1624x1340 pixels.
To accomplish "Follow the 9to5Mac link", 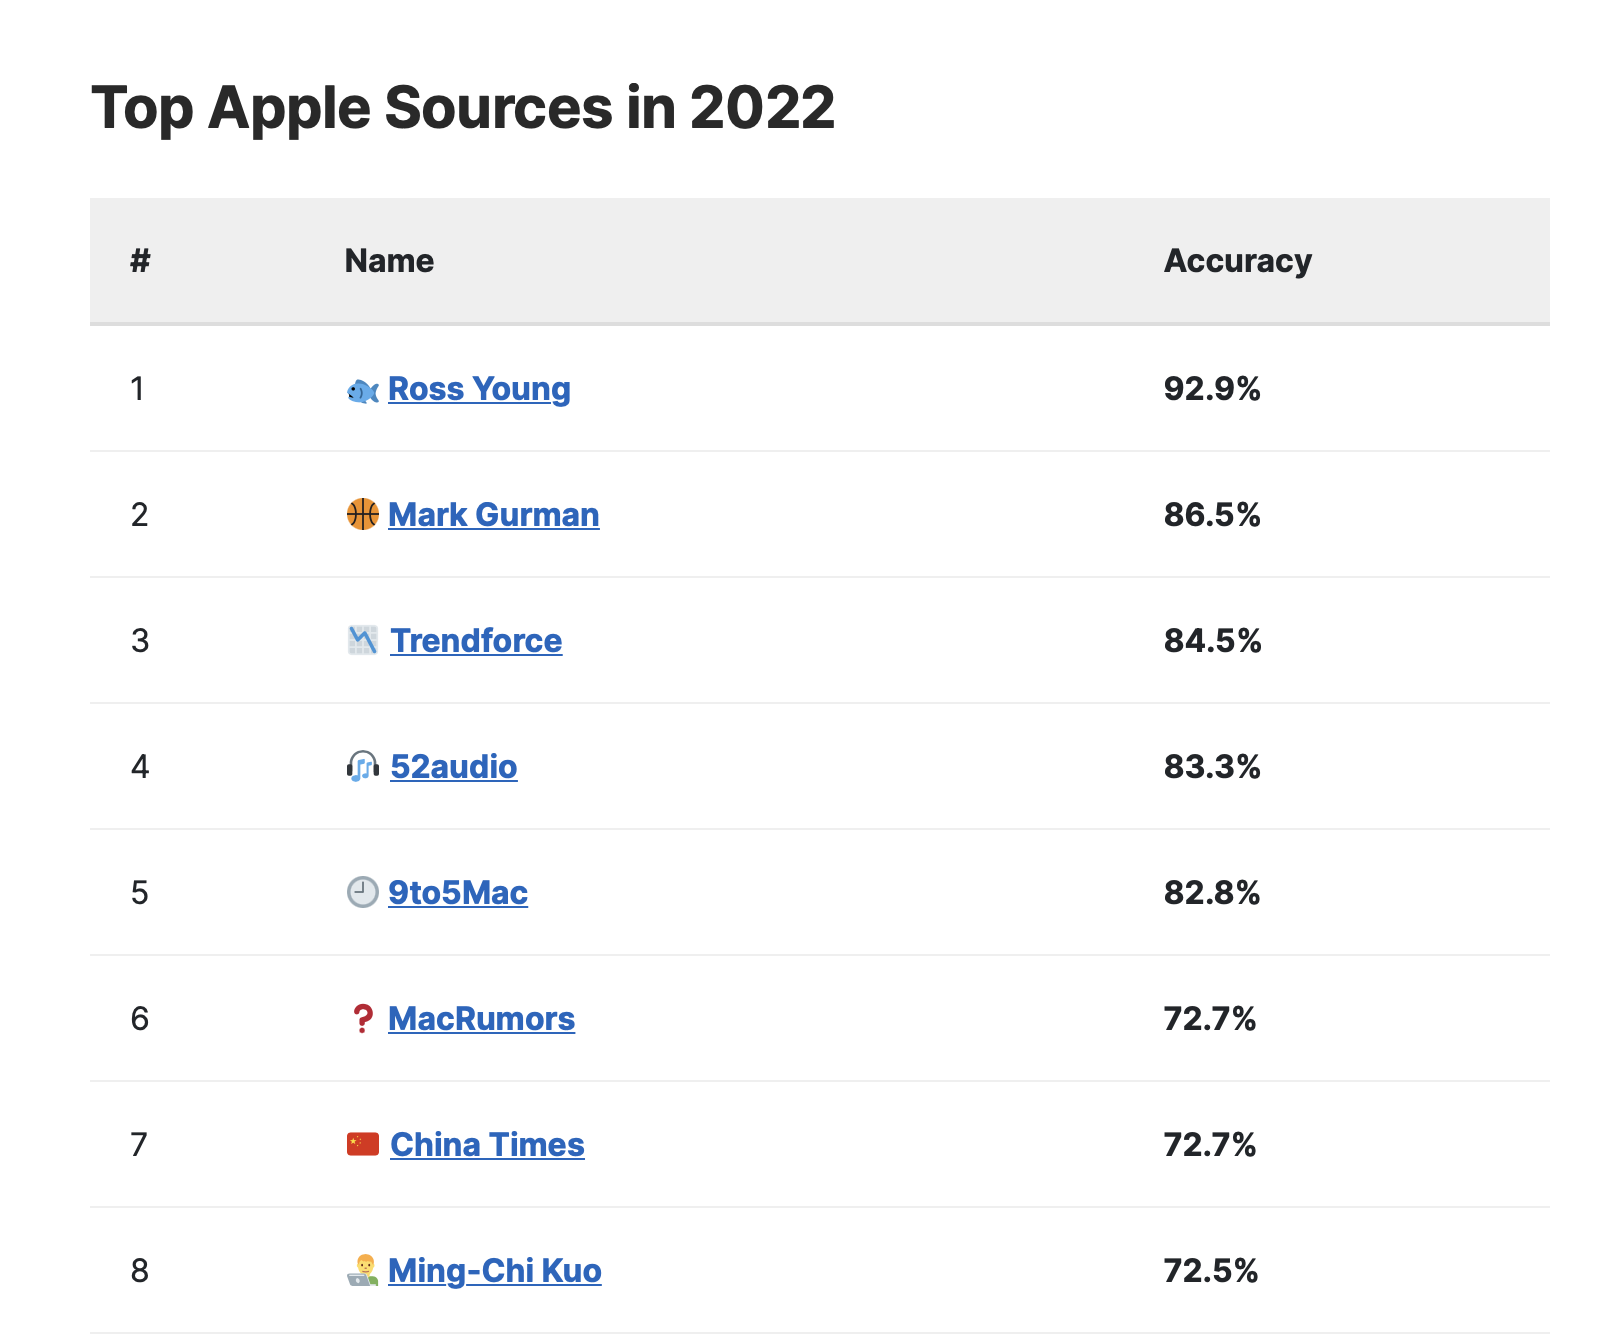I will tap(458, 893).
